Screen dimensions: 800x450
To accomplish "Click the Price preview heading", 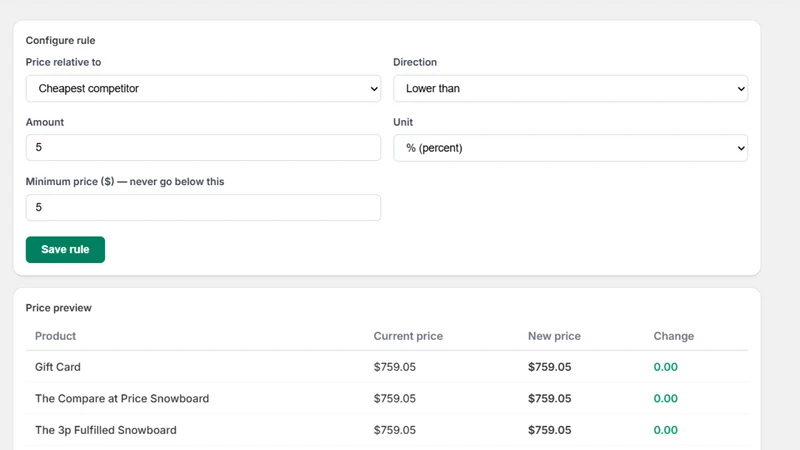I will coord(59,308).
